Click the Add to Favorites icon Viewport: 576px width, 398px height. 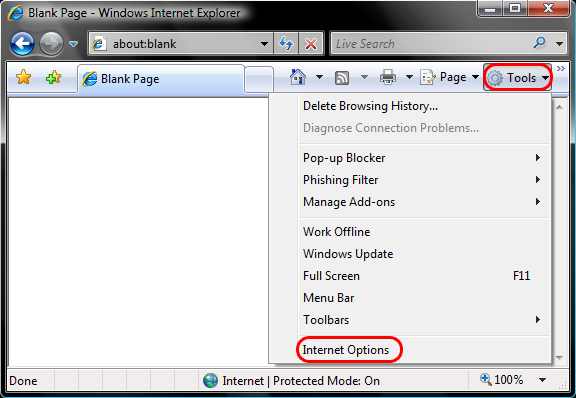pos(53,78)
